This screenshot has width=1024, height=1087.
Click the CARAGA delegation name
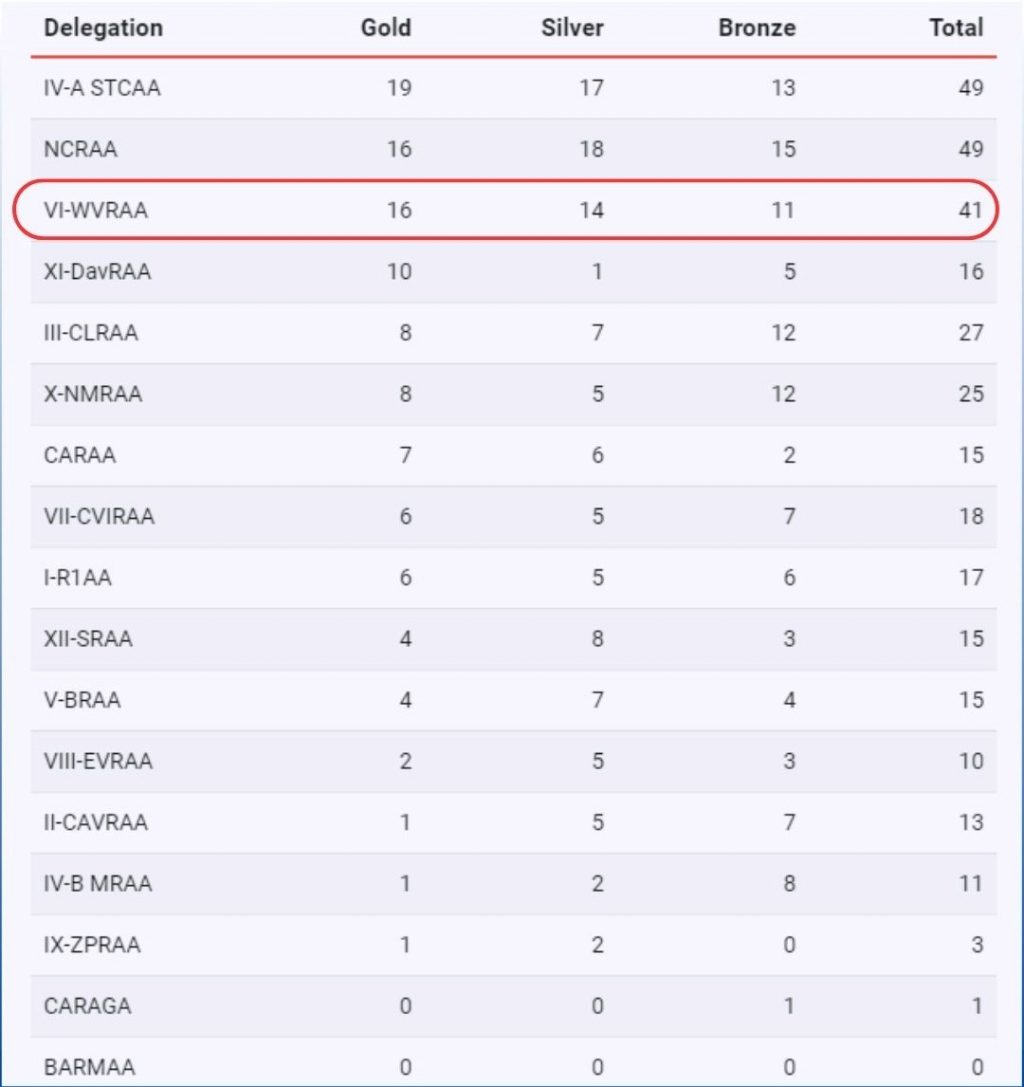click(87, 1006)
